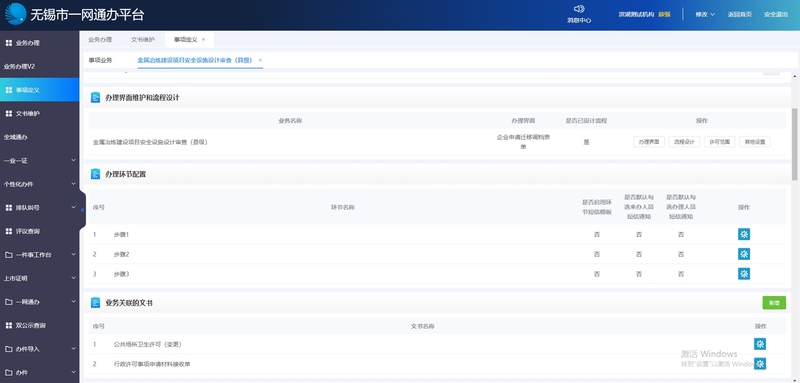Click the vertical scrollbar thumb
This screenshot has width=800, height=383.
(794, 144)
